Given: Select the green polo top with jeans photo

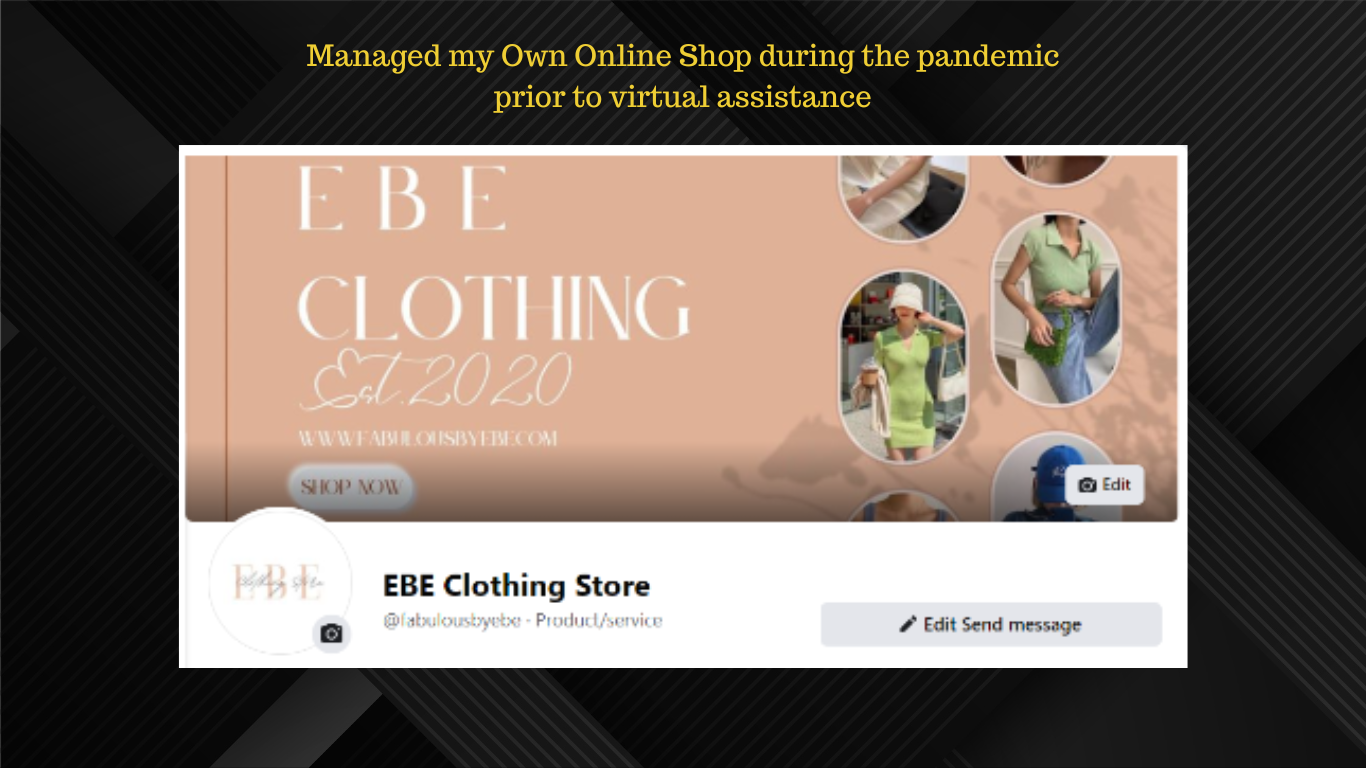Looking at the screenshot, I should 1057,308.
